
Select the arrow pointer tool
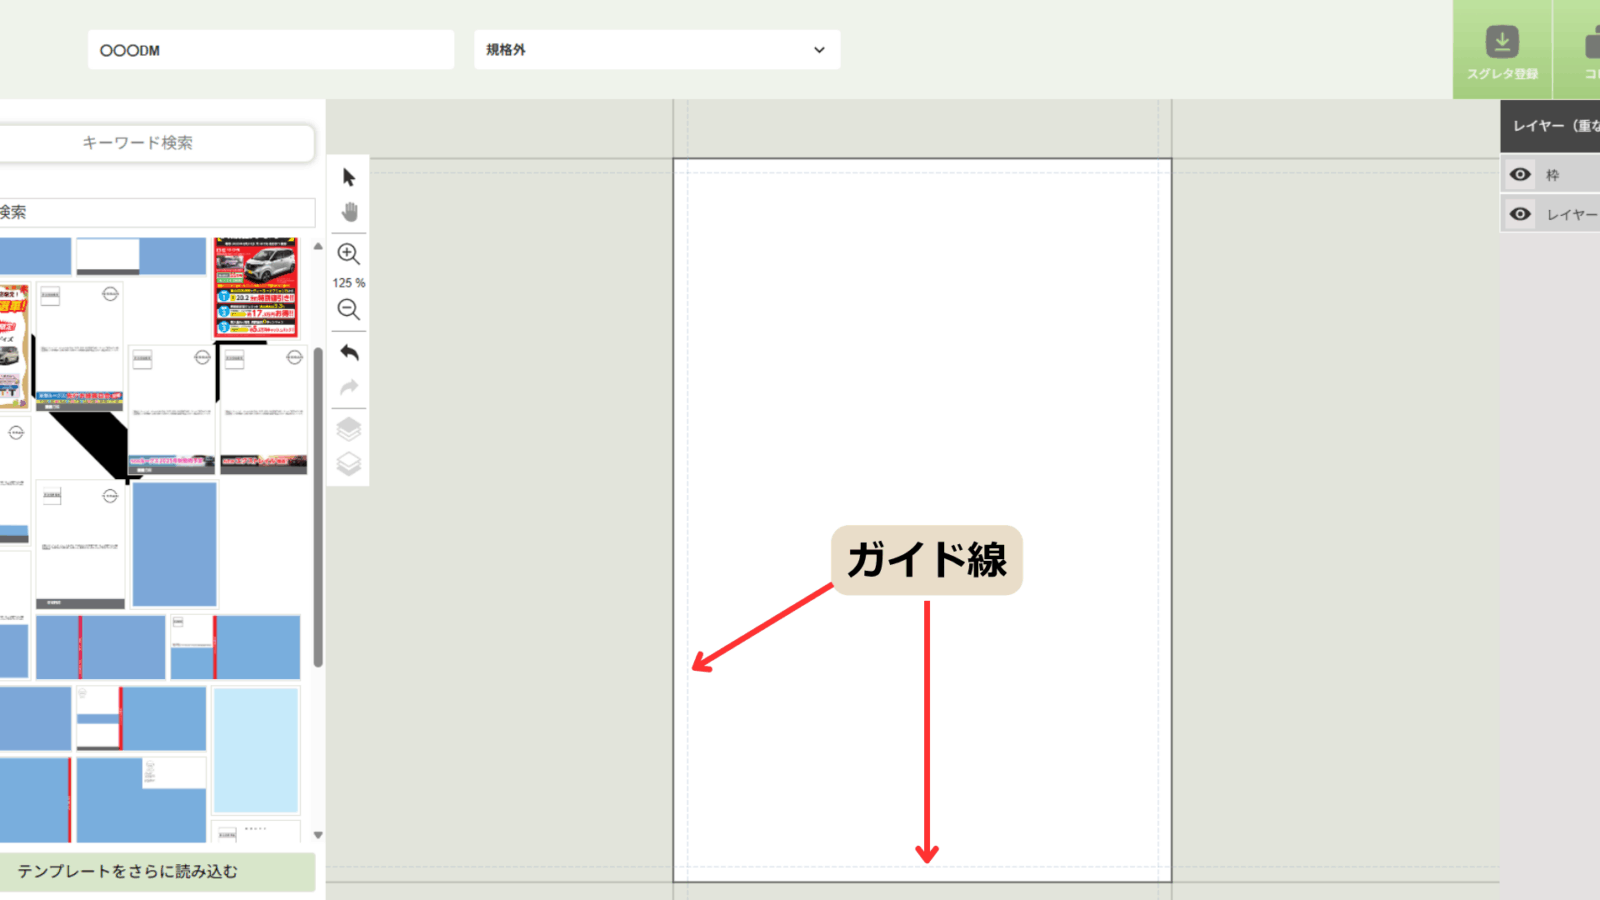[349, 178]
